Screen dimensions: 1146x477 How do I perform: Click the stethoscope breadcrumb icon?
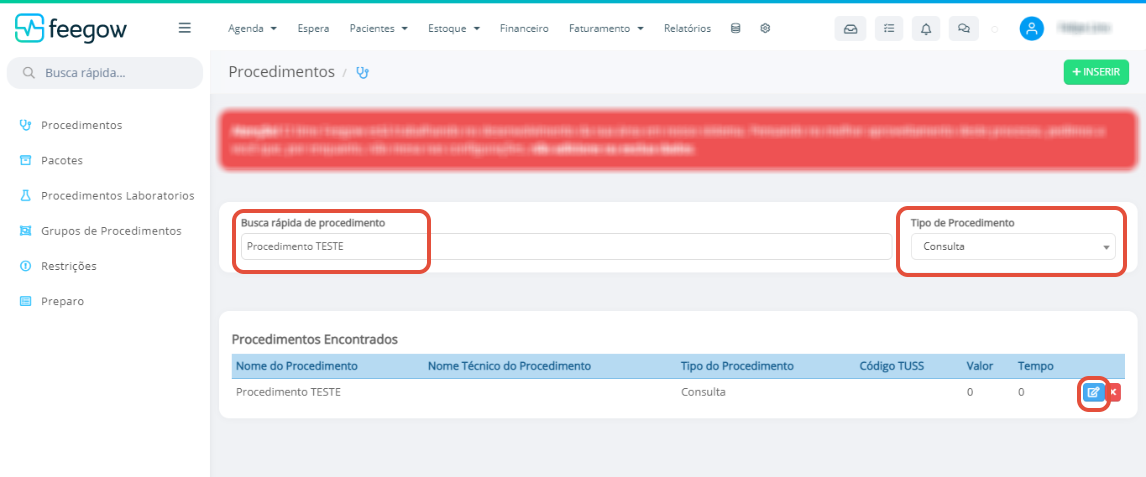(x=363, y=72)
